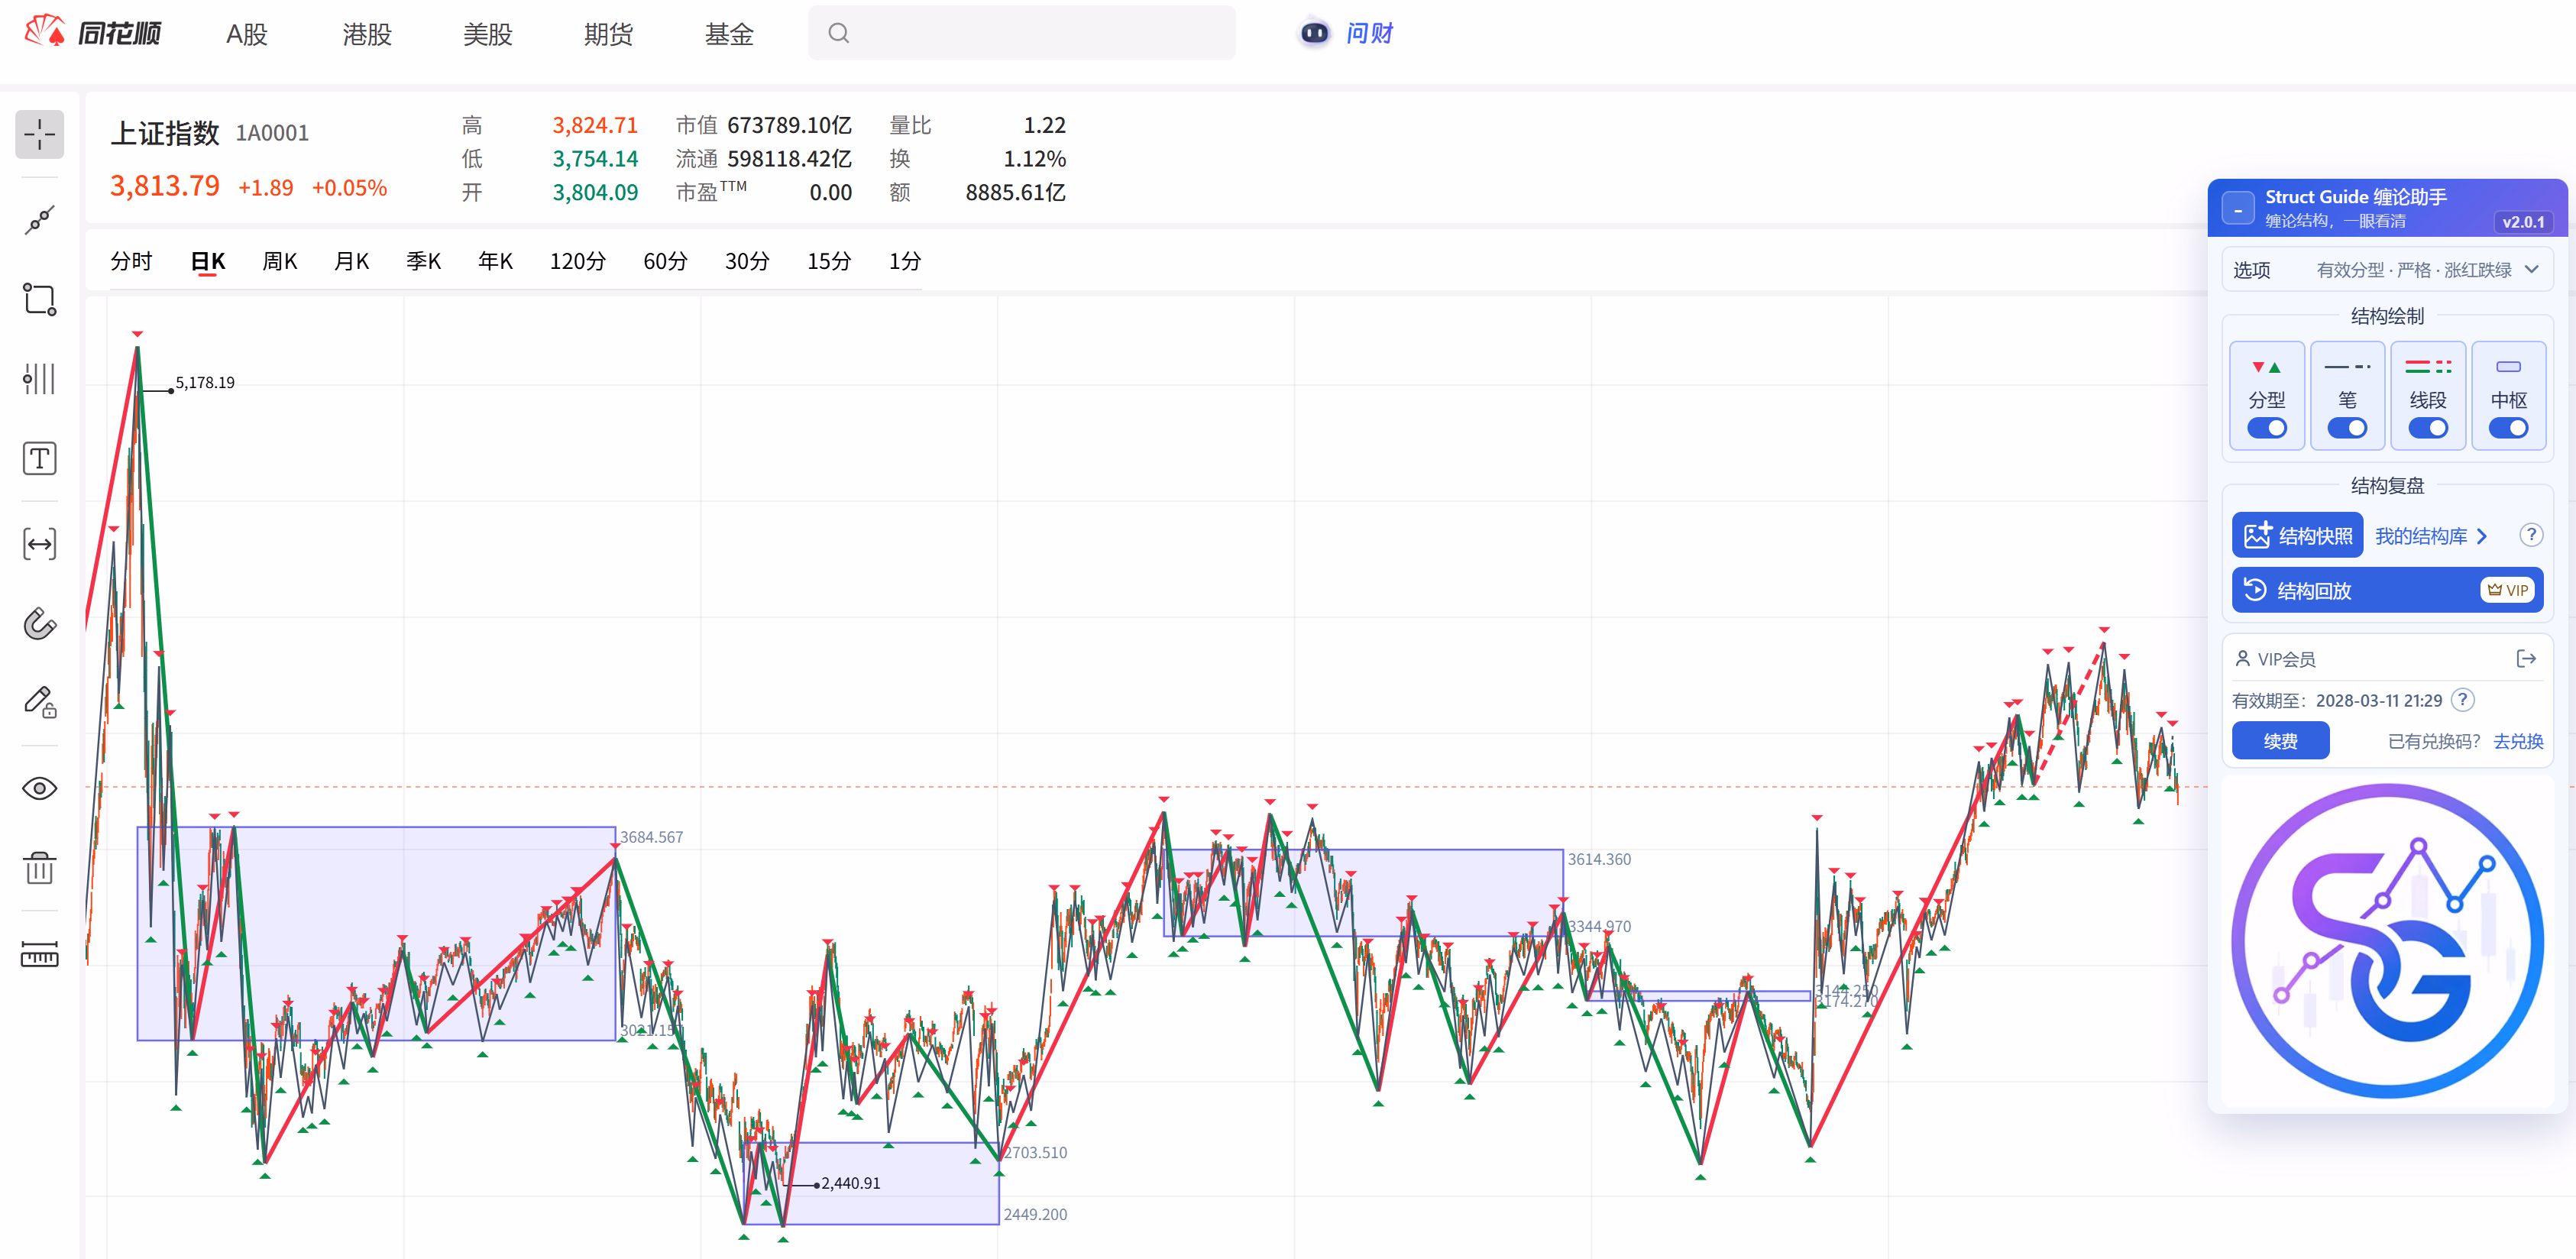This screenshot has height=1259, width=2576.
Task: Open the 港股 menu
Action: pyautogui.click(x=367, y=34)
